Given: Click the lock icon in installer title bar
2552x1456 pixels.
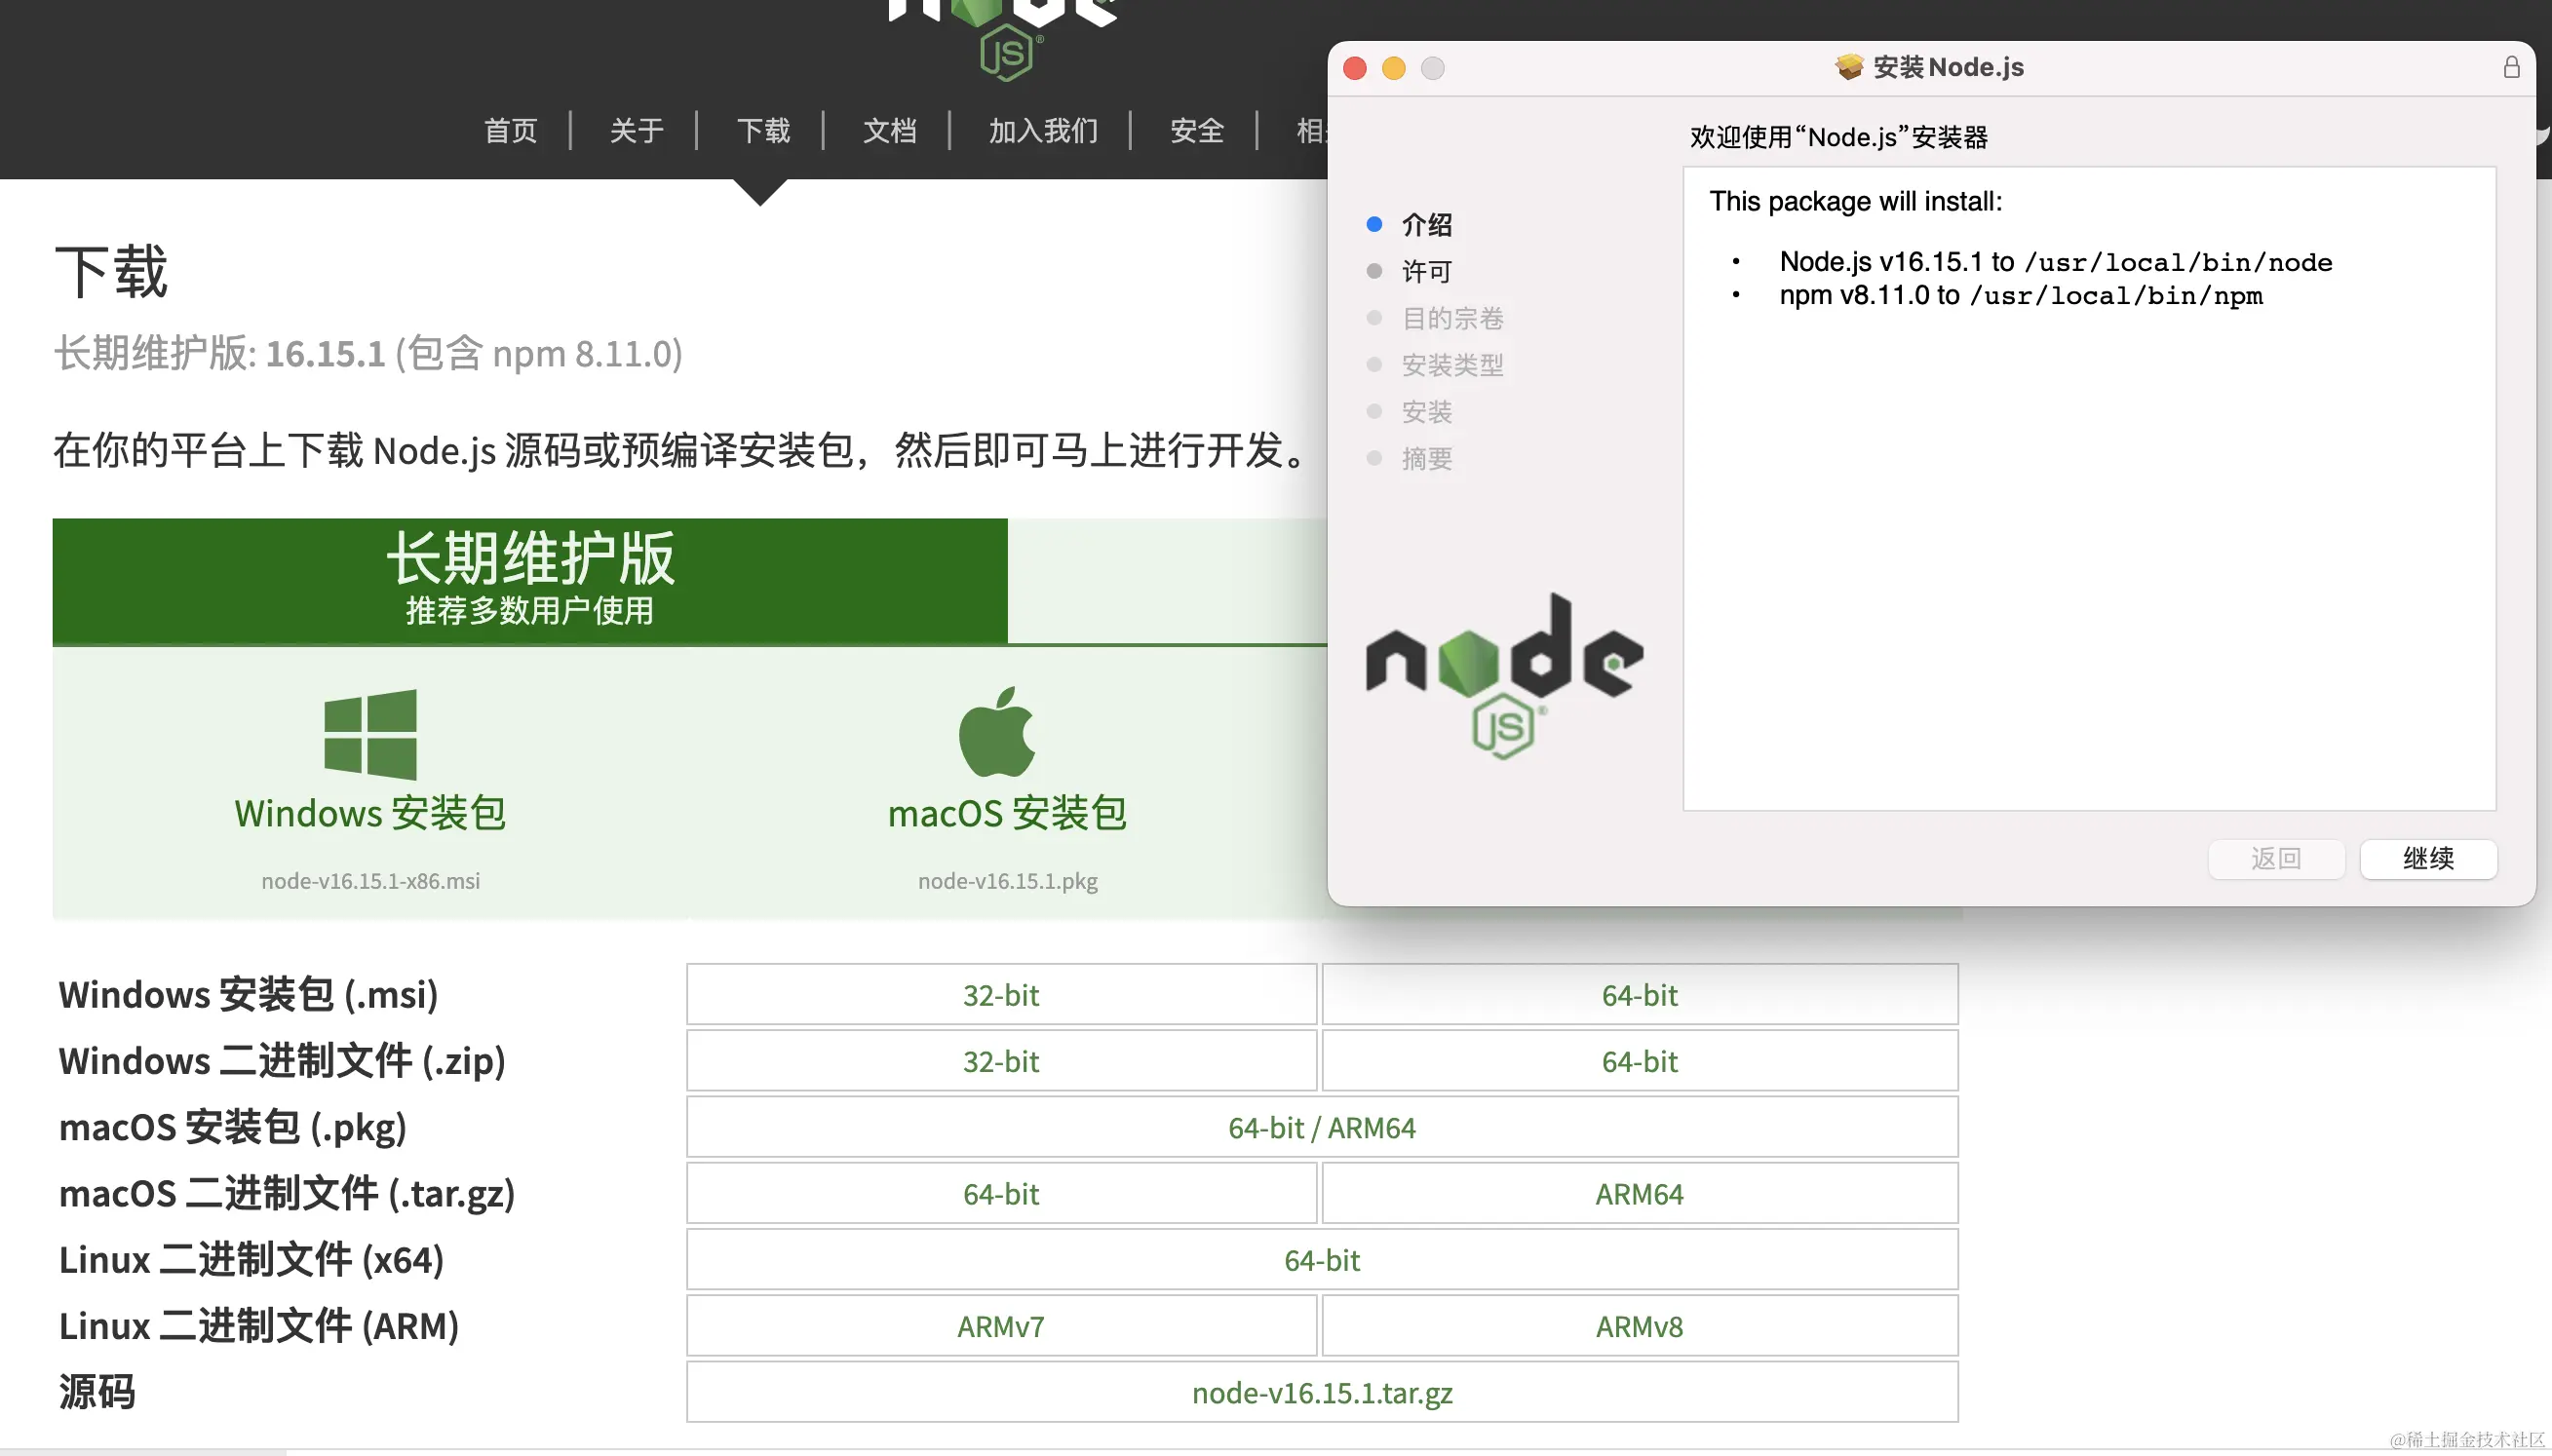Looking at the screenshot, I should 2511,67.
